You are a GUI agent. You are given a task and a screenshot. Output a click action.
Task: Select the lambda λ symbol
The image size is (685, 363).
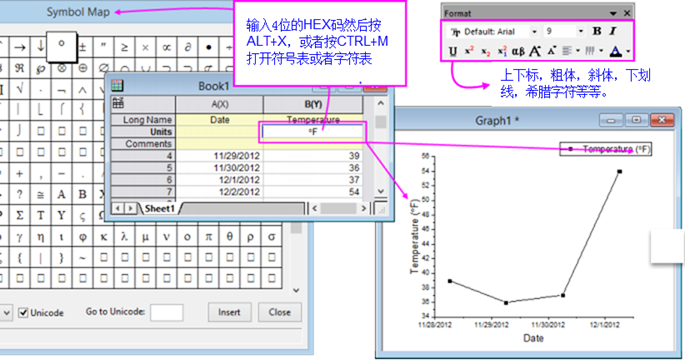pyautogui.click(x=125, y=236)
